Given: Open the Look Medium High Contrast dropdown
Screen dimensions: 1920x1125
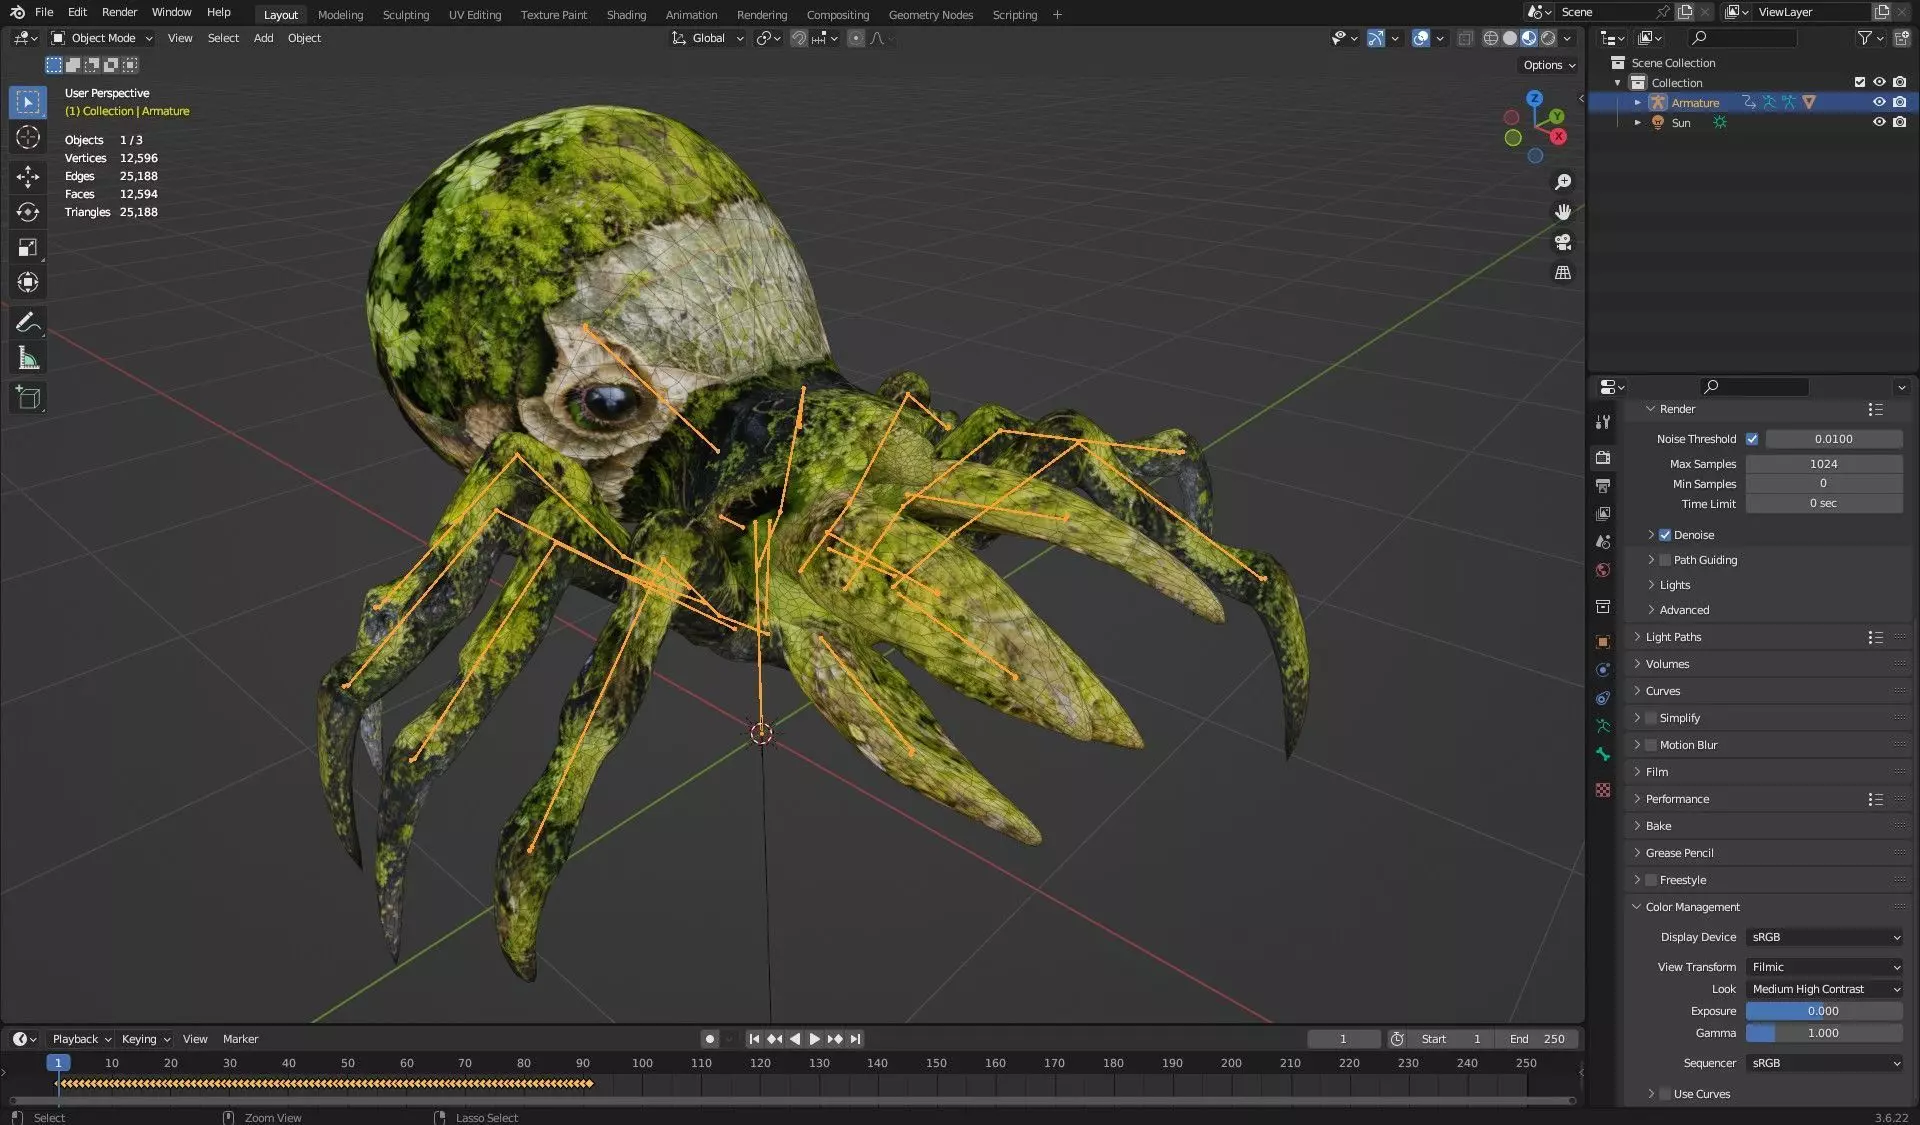Looking at the screenshot, I should pyautogui.click(x=1824, y=989).
